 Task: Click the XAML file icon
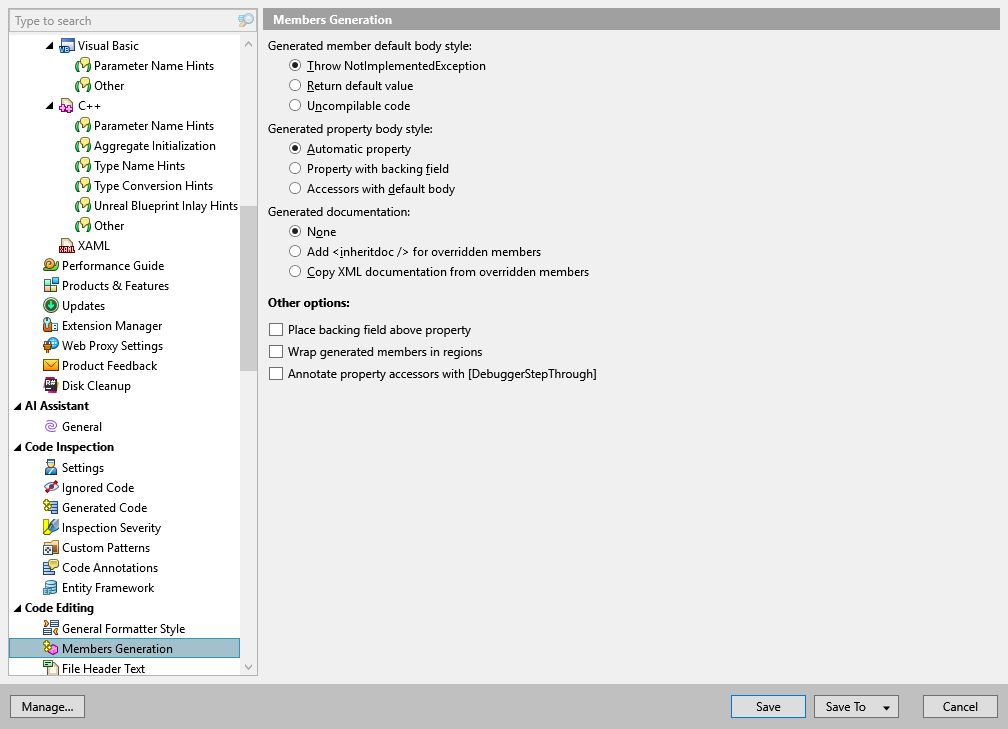click(66, 246)
